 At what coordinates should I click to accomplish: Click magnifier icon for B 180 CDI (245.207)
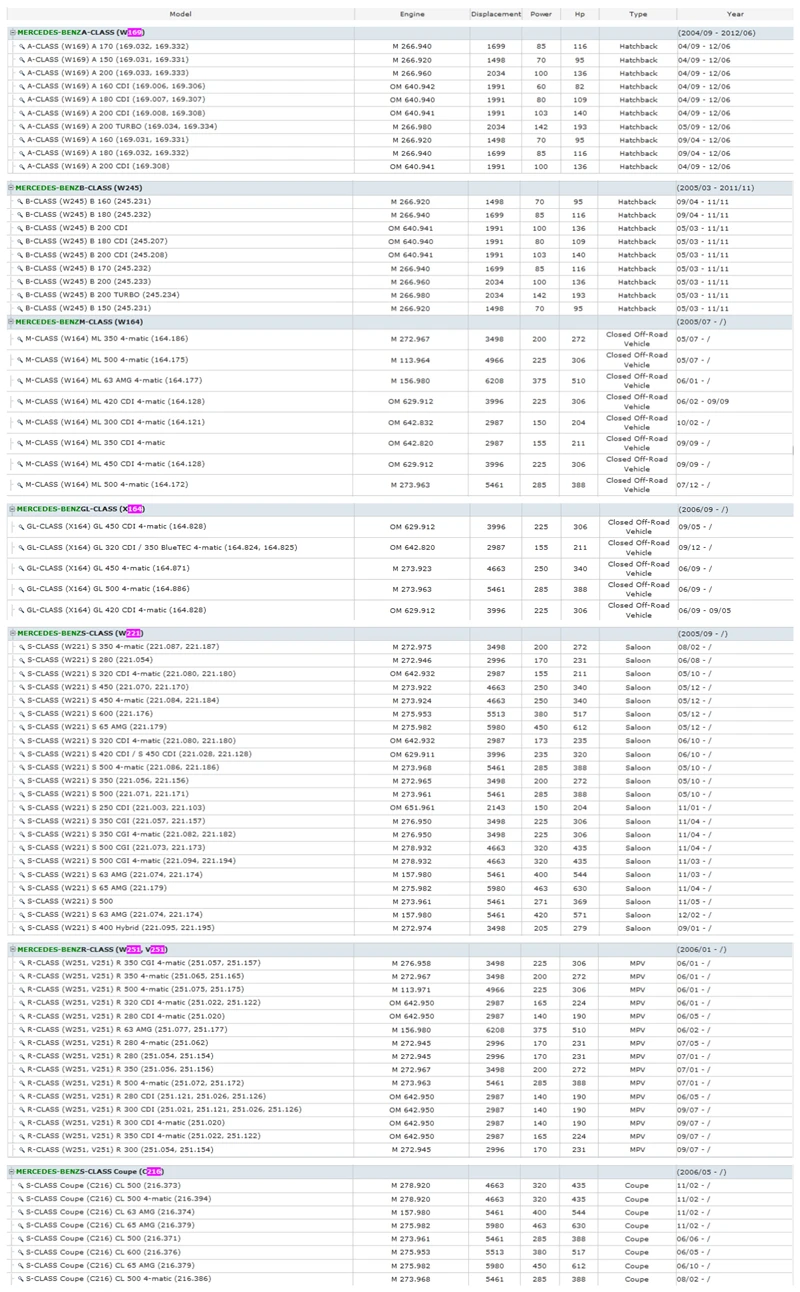click(21, 241)
